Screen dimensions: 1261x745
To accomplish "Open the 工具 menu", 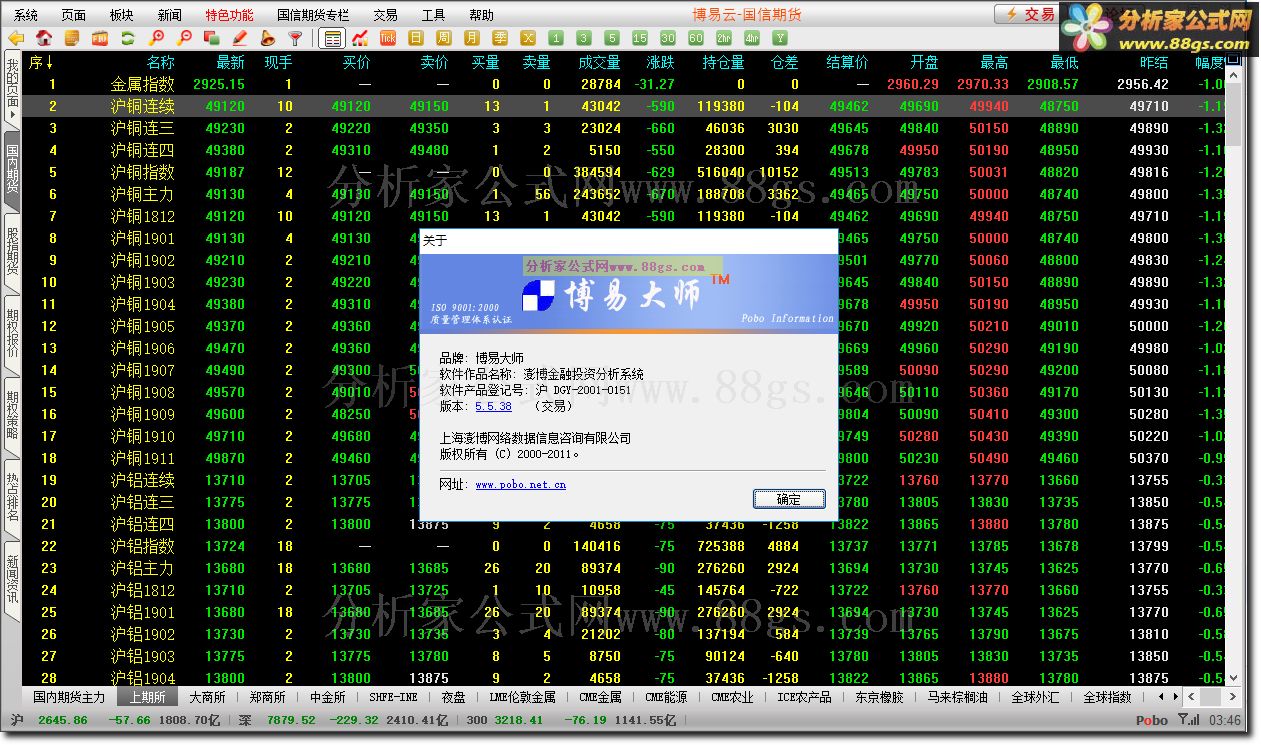I will click(x=433, y=15).
